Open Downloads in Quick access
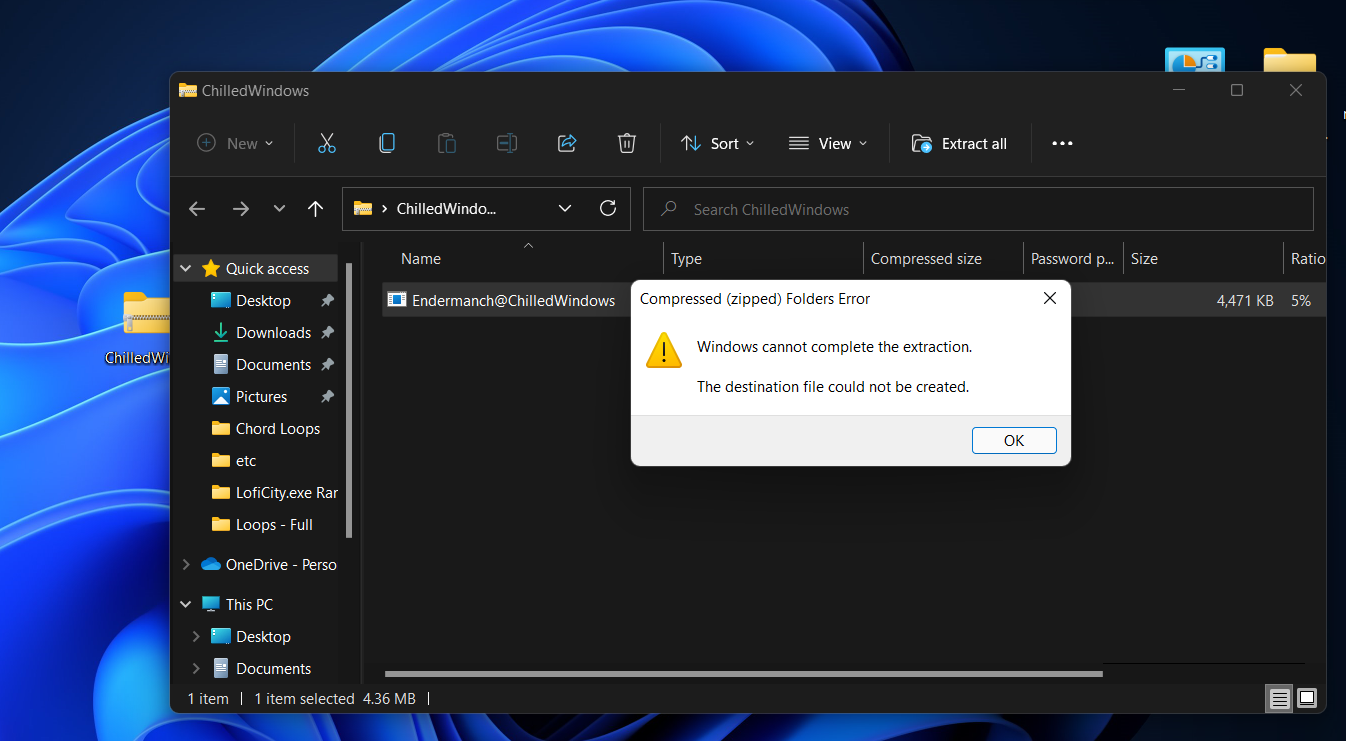 (x=273, y=333)
